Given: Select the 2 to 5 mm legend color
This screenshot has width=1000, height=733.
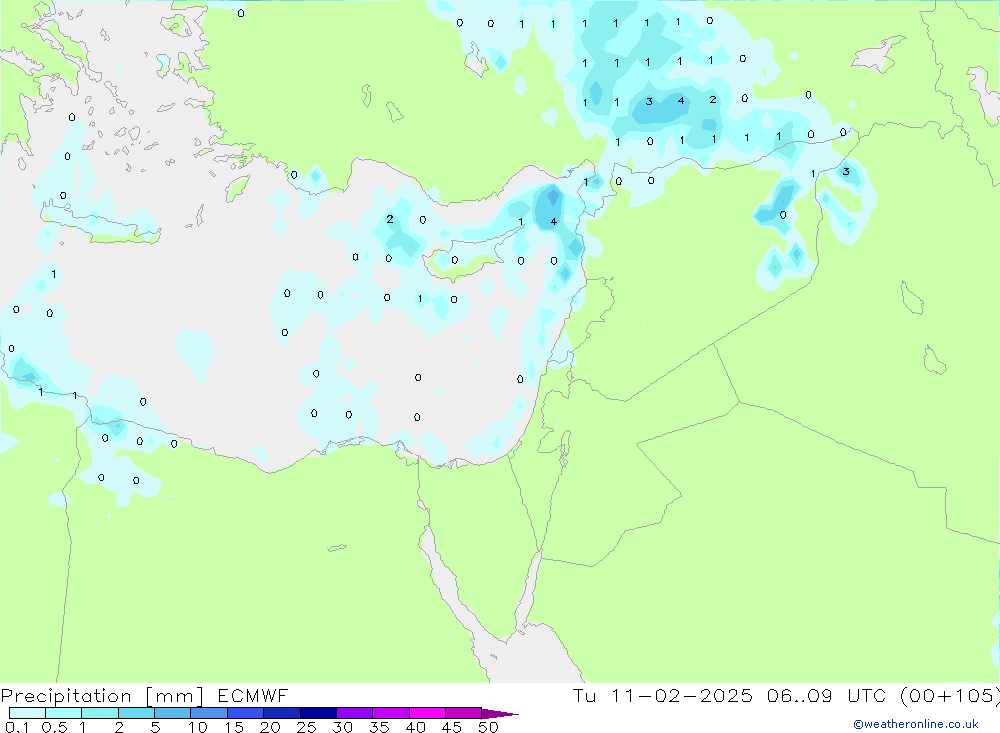Looking at the screenshot, I should coord(136,713).
